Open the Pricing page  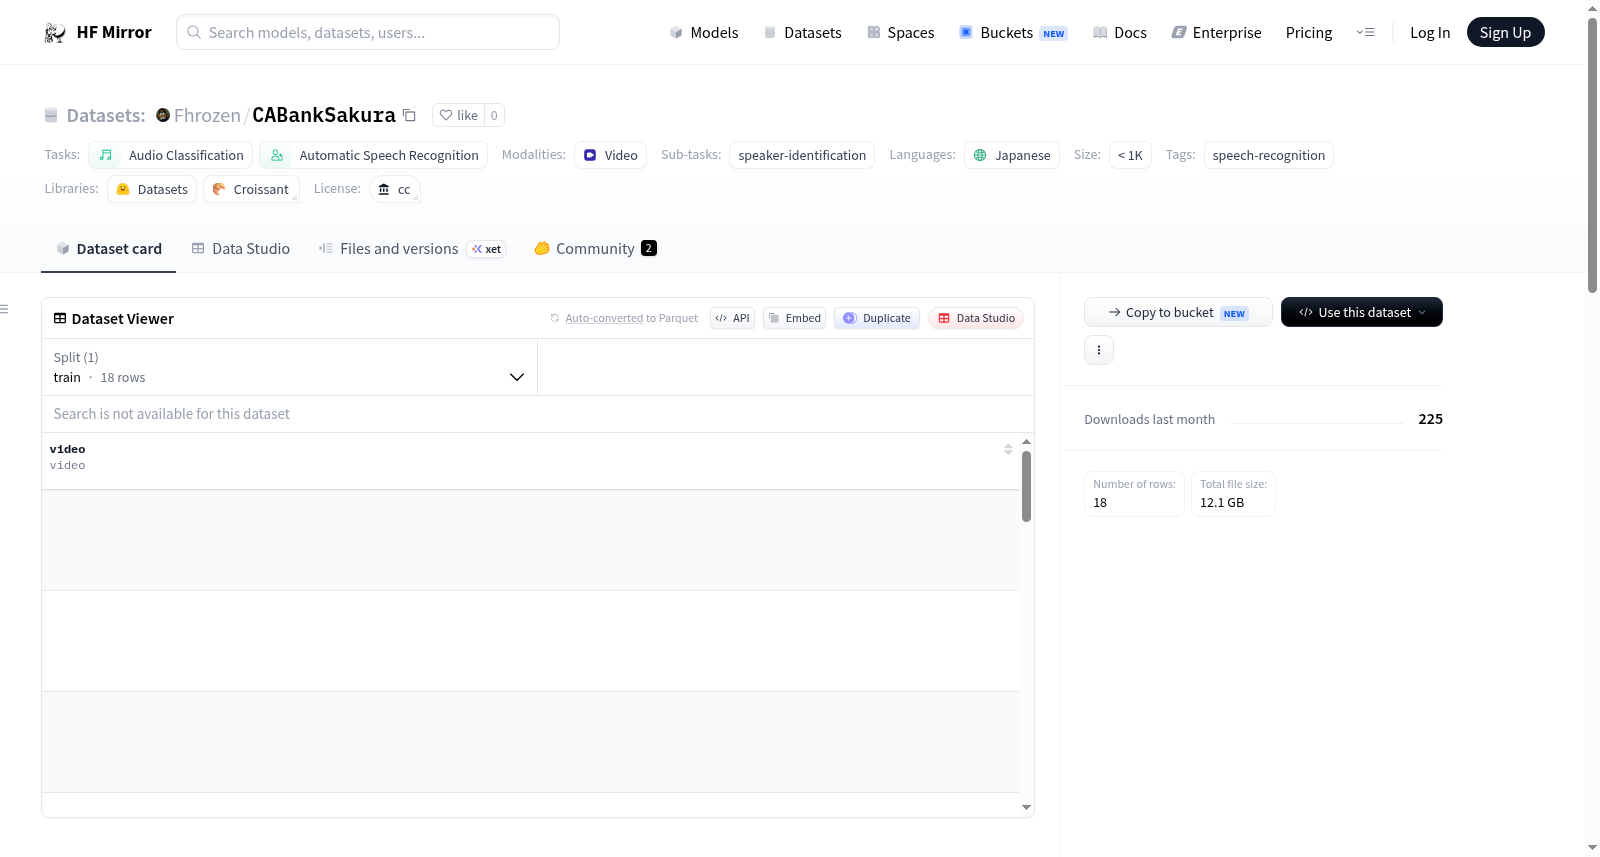(1309, 32)
